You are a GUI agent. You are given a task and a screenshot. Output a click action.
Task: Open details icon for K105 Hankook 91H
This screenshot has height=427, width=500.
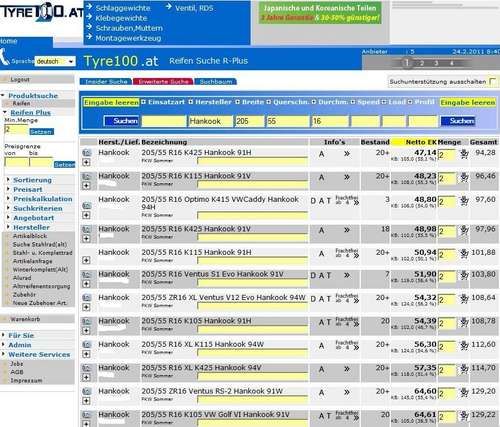(87, 322)
